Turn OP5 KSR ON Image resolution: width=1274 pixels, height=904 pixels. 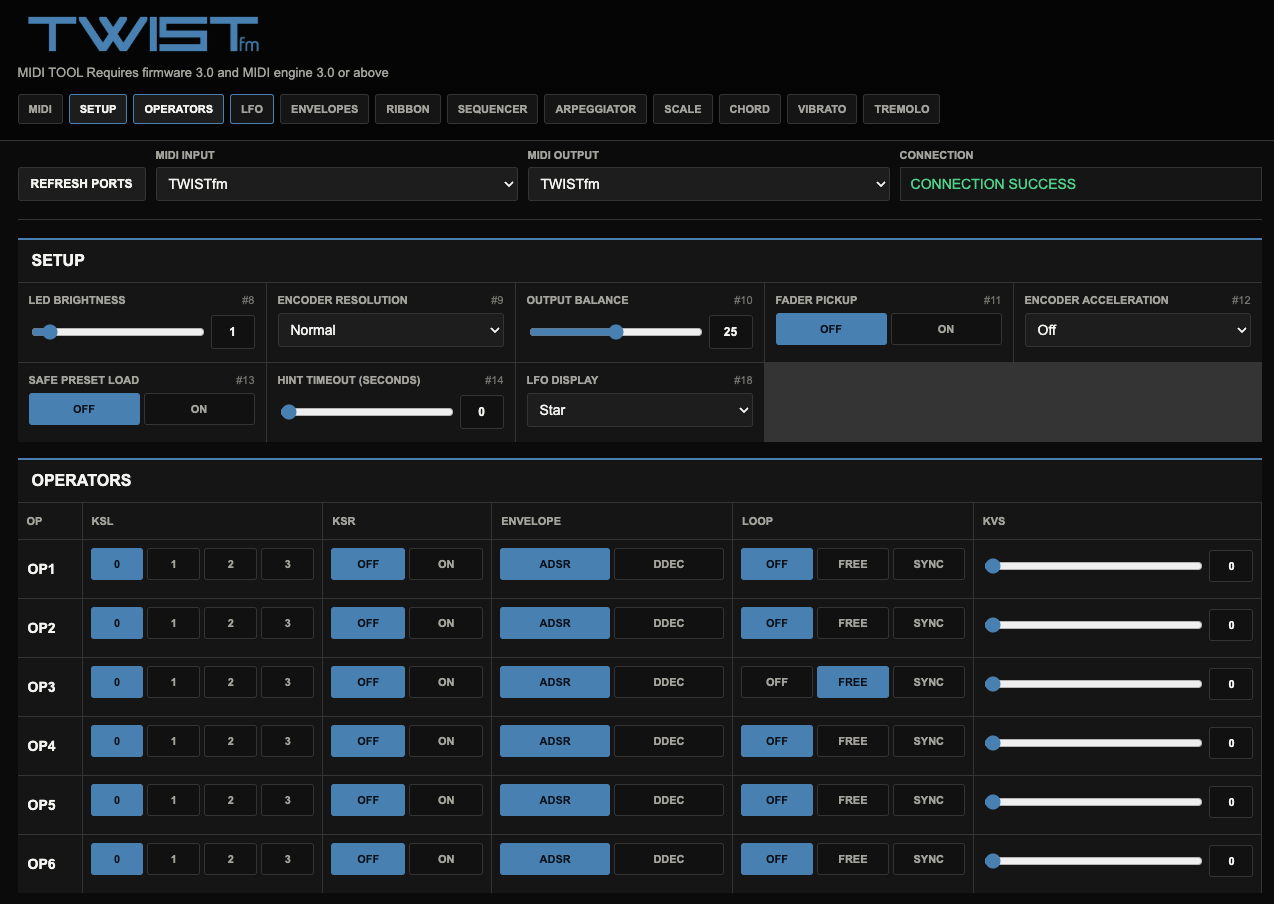pos(446,800)
